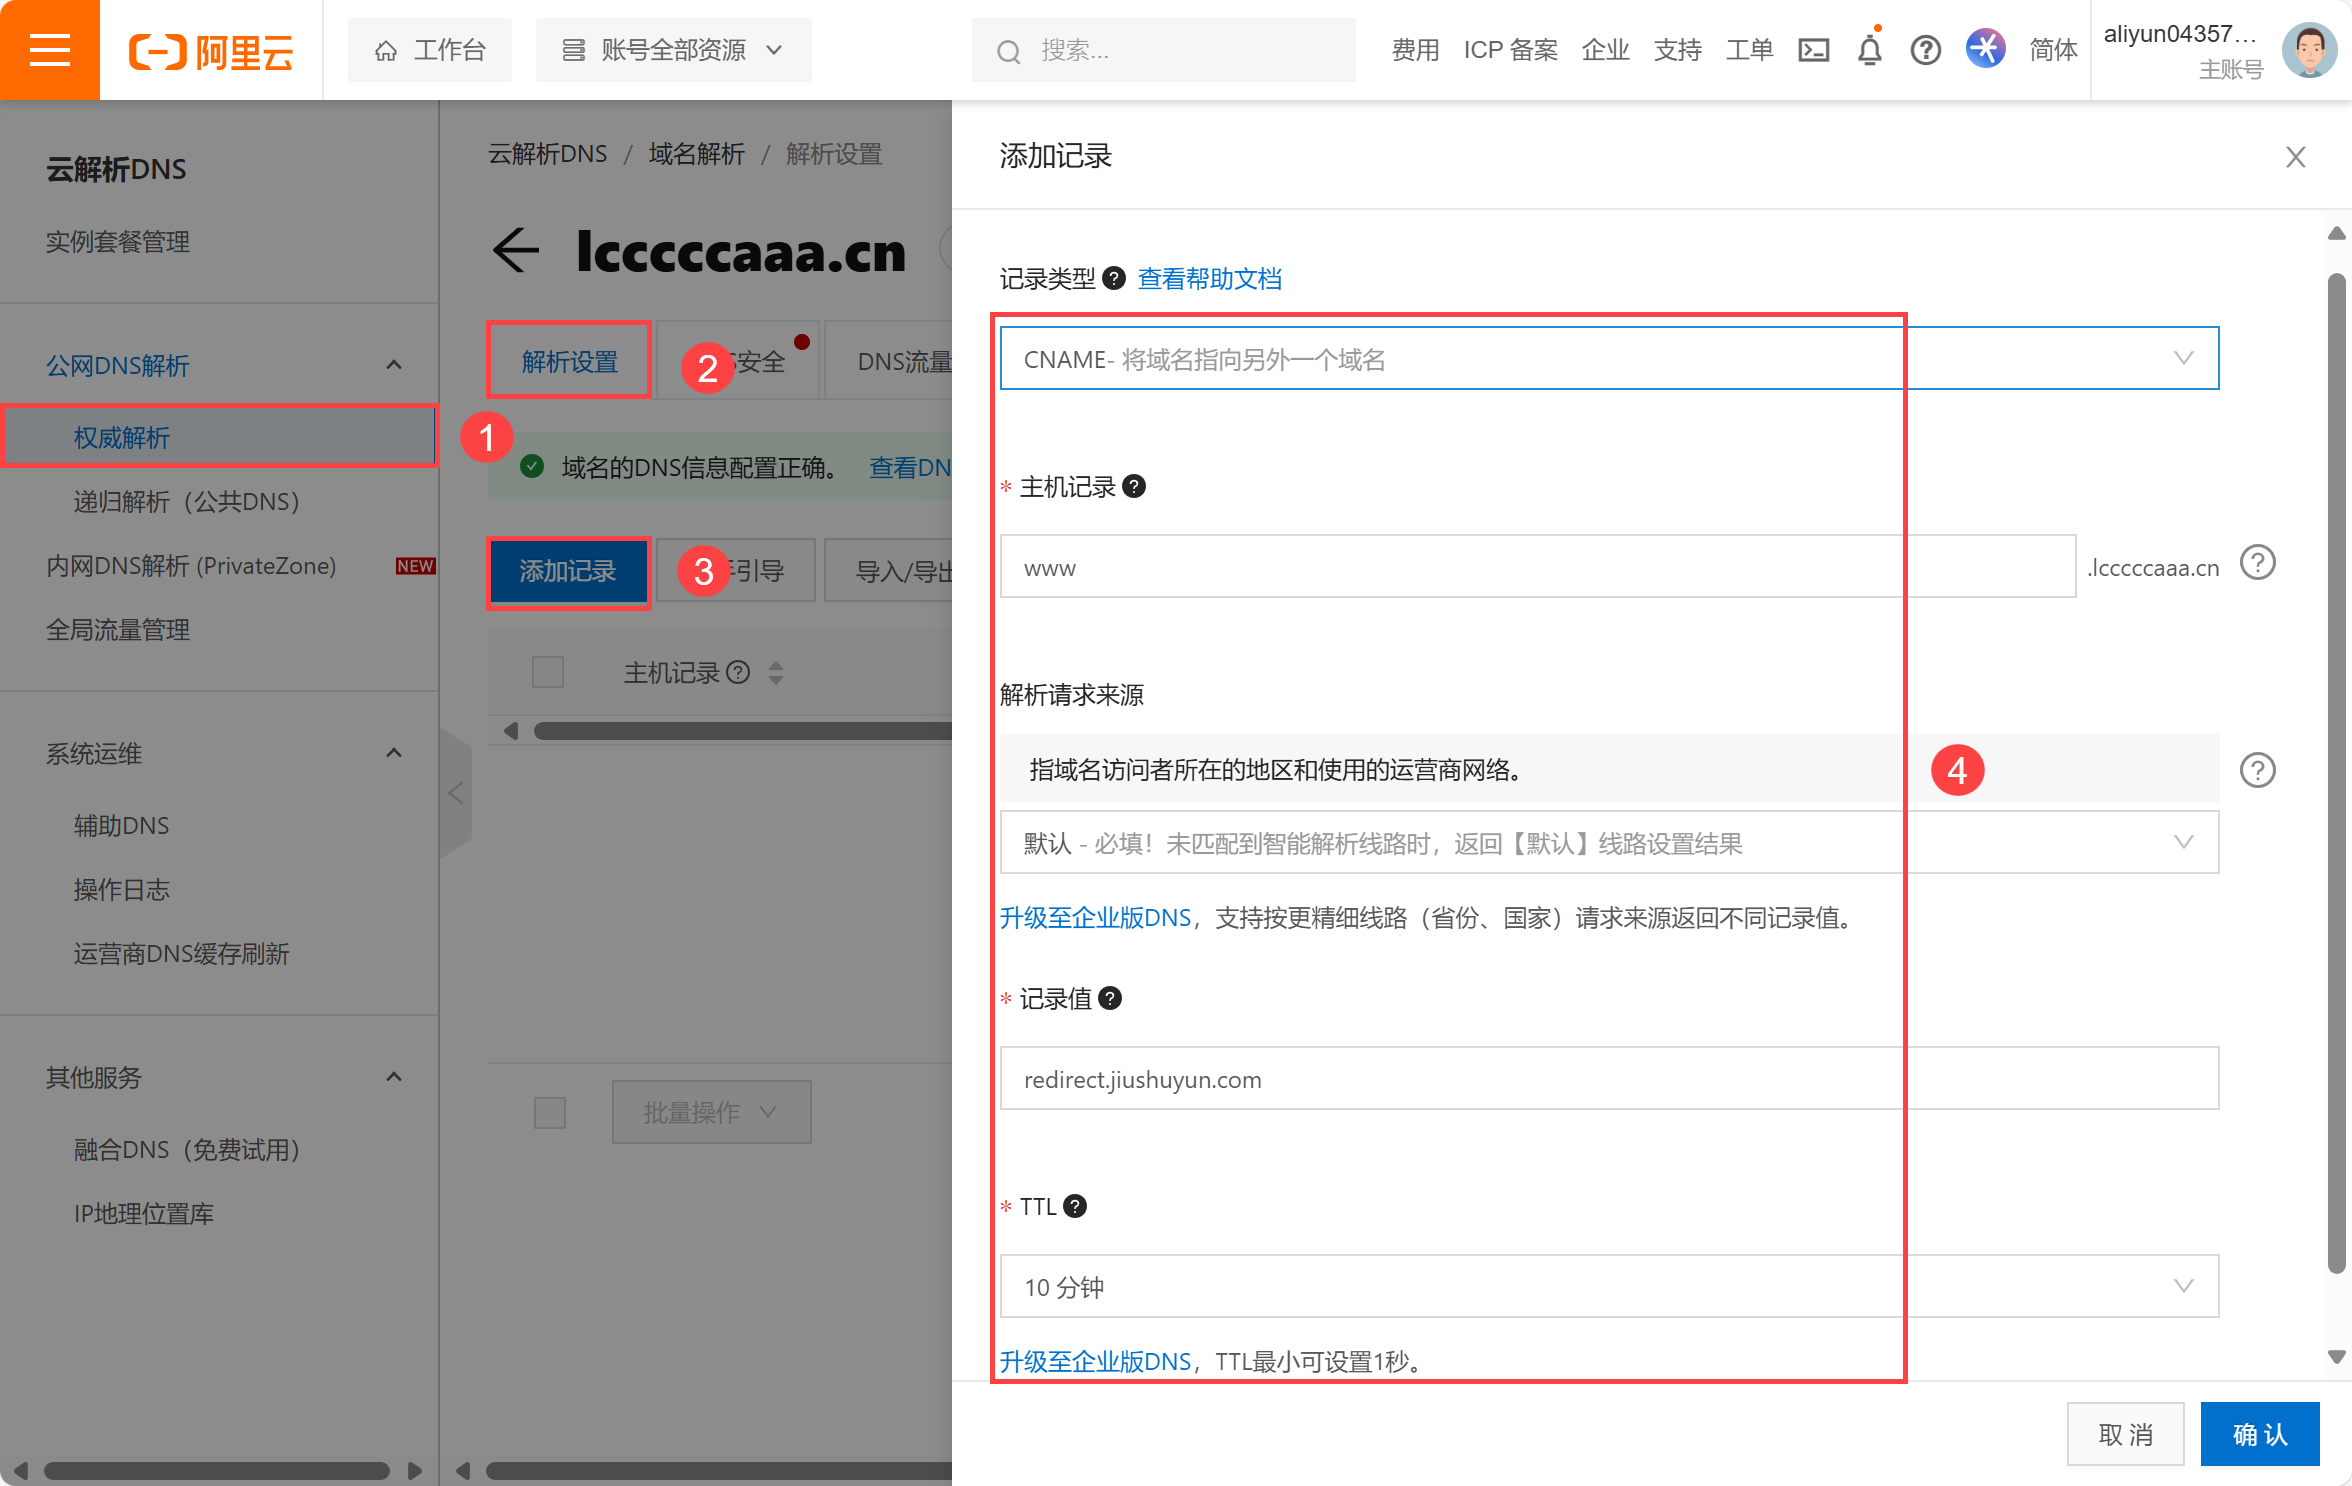2352x1486 pixels.
Task: Open recursive resolution (public DNS) item
Action: (x=187, y=501)
